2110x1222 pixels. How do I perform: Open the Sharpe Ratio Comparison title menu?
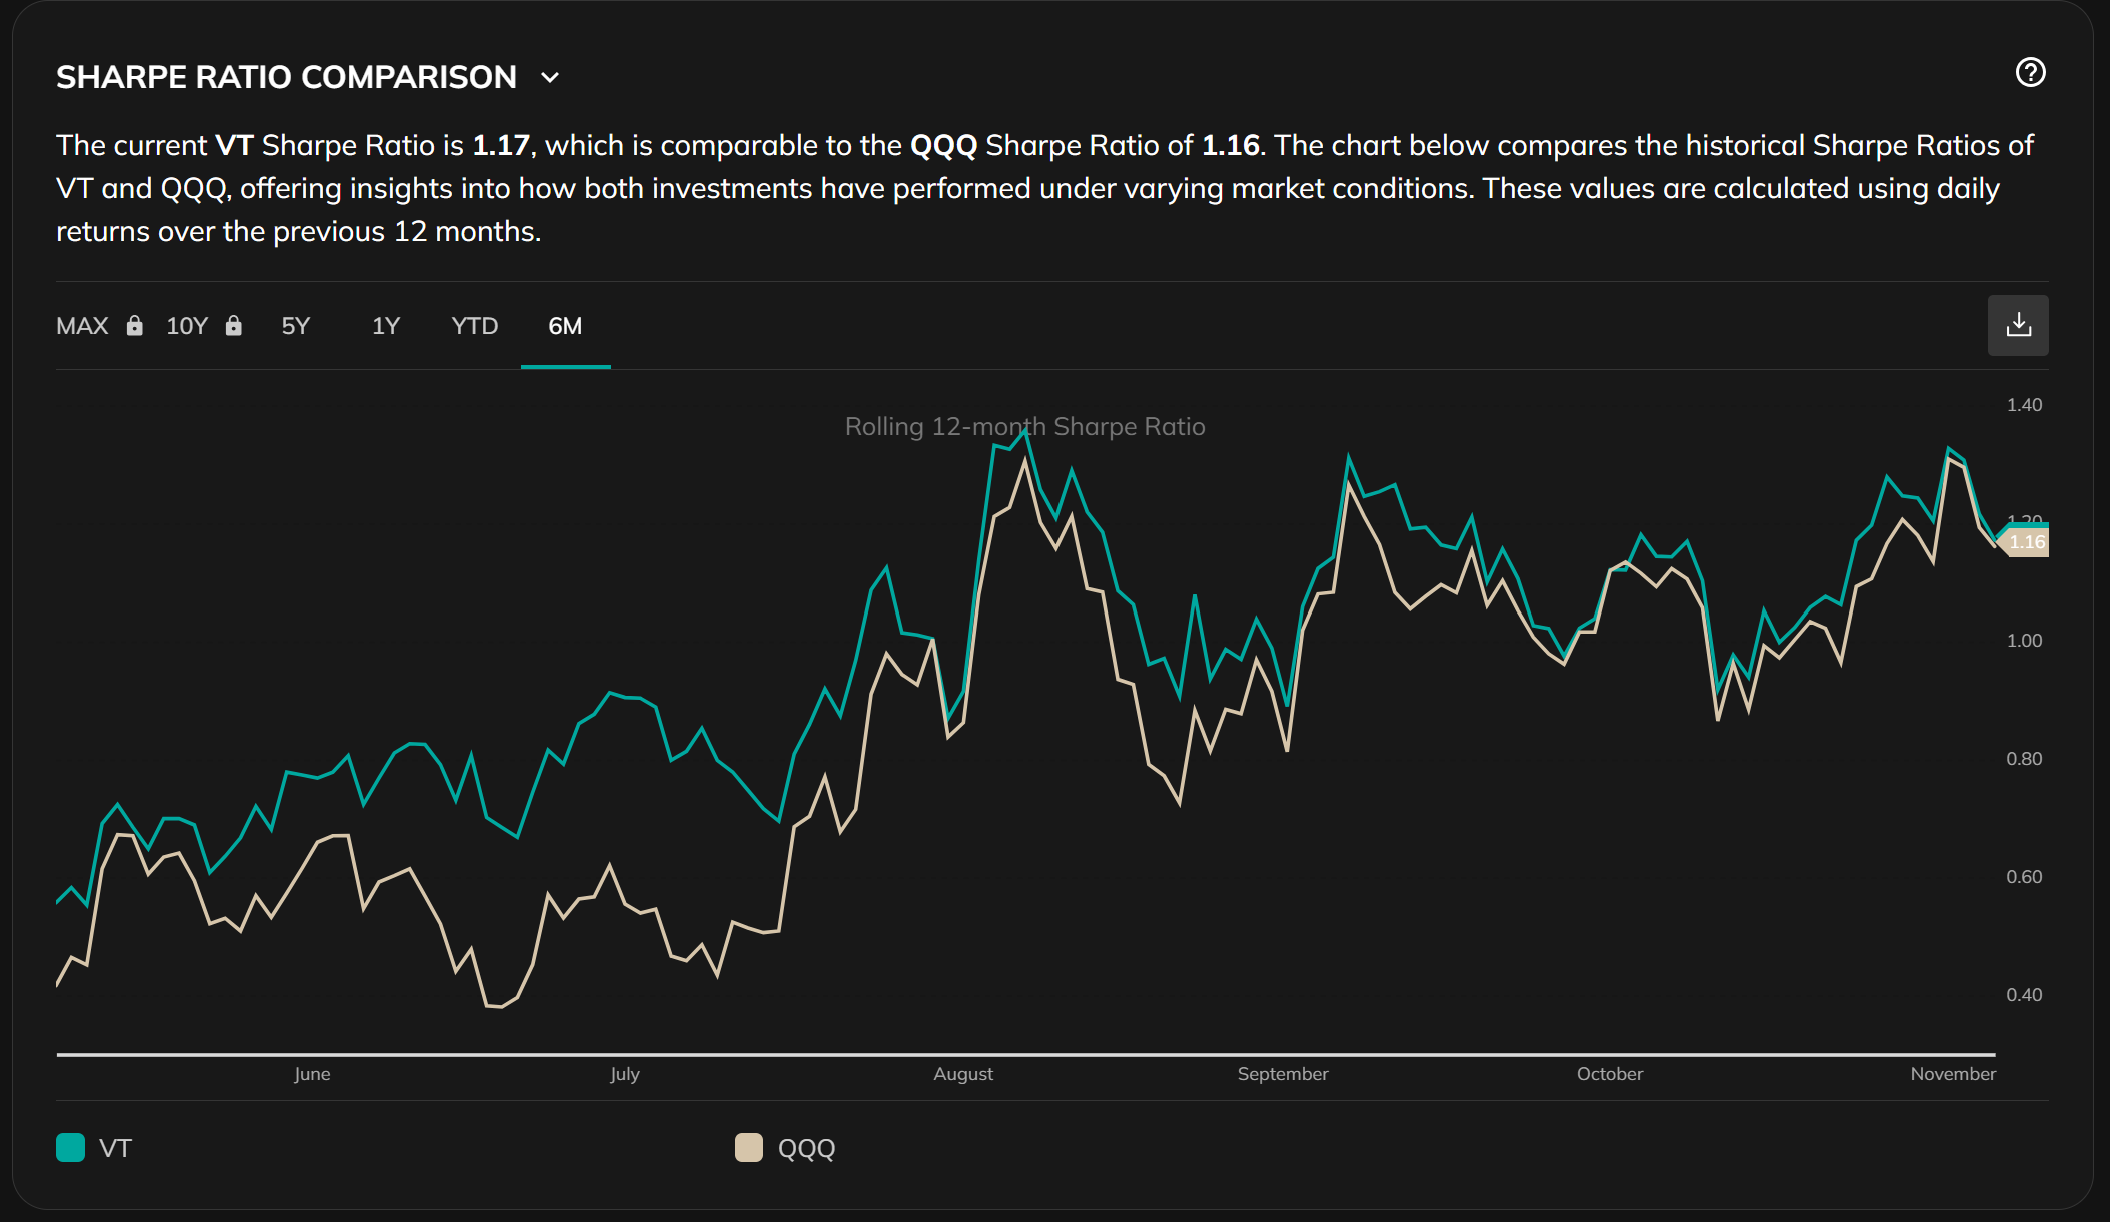(x=286, y=77)
